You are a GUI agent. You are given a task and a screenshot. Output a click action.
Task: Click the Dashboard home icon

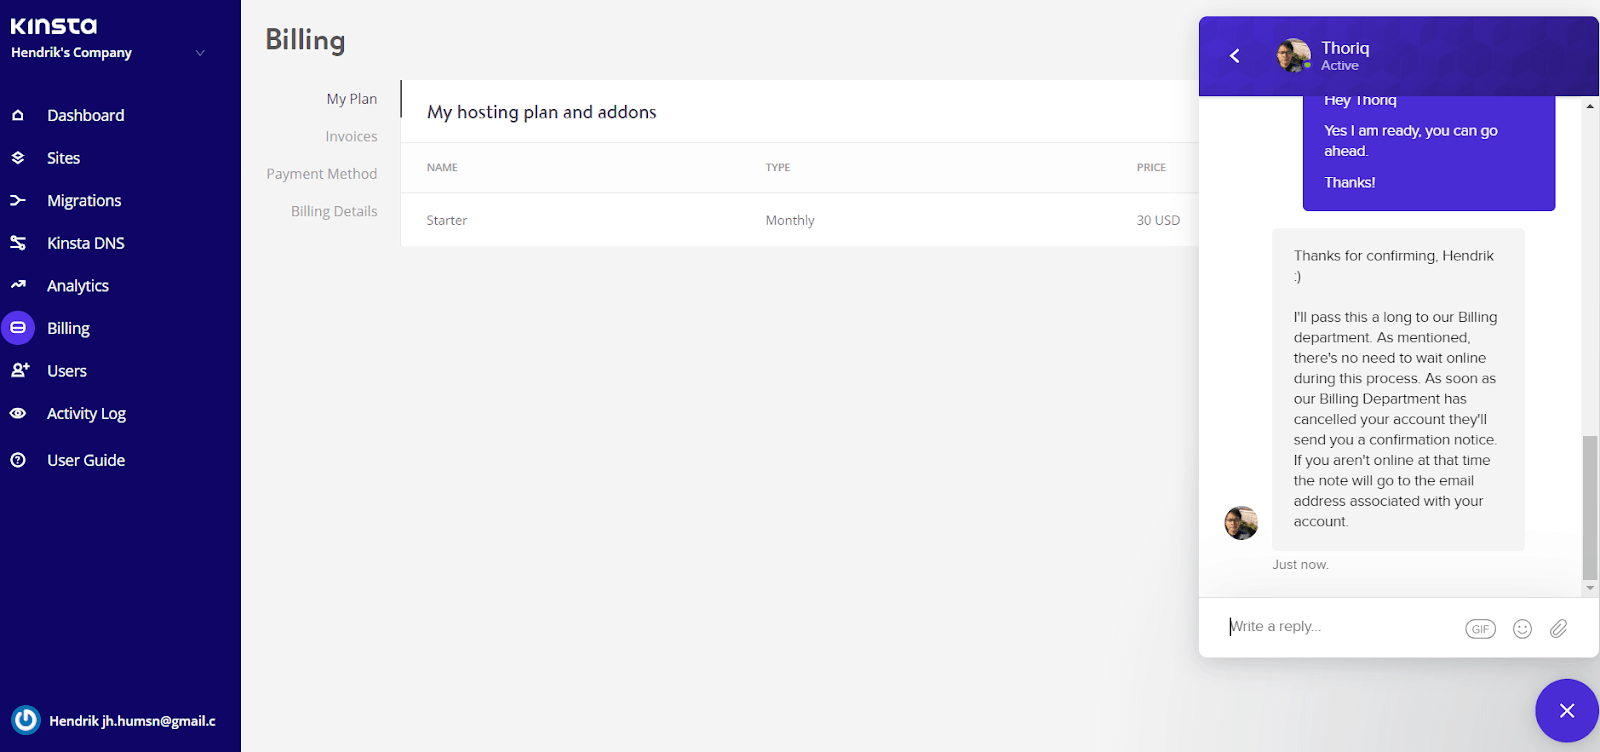coord(18,115)
